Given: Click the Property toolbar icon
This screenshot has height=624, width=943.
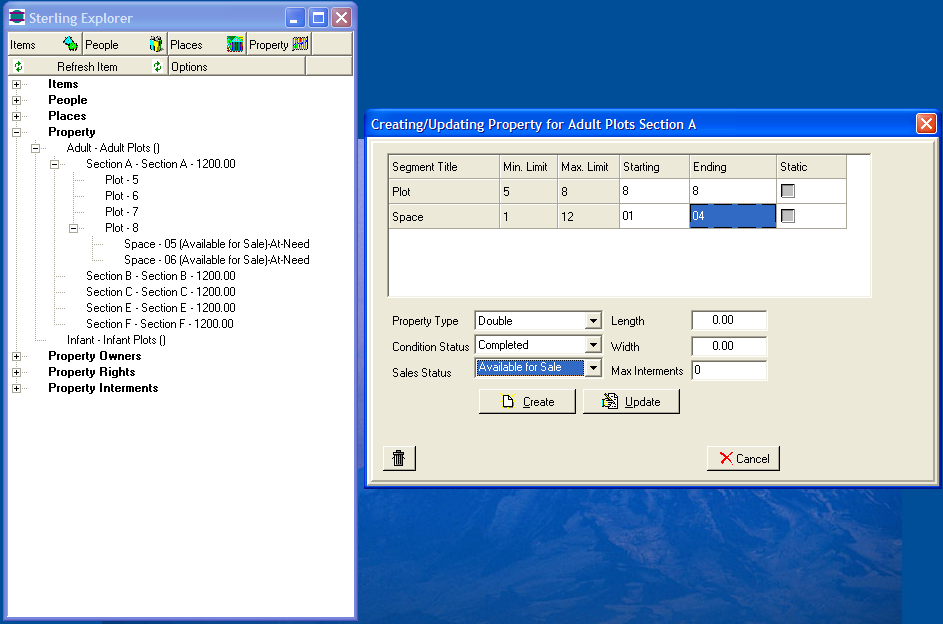Looking at the screenshot, I should [300, 44].
